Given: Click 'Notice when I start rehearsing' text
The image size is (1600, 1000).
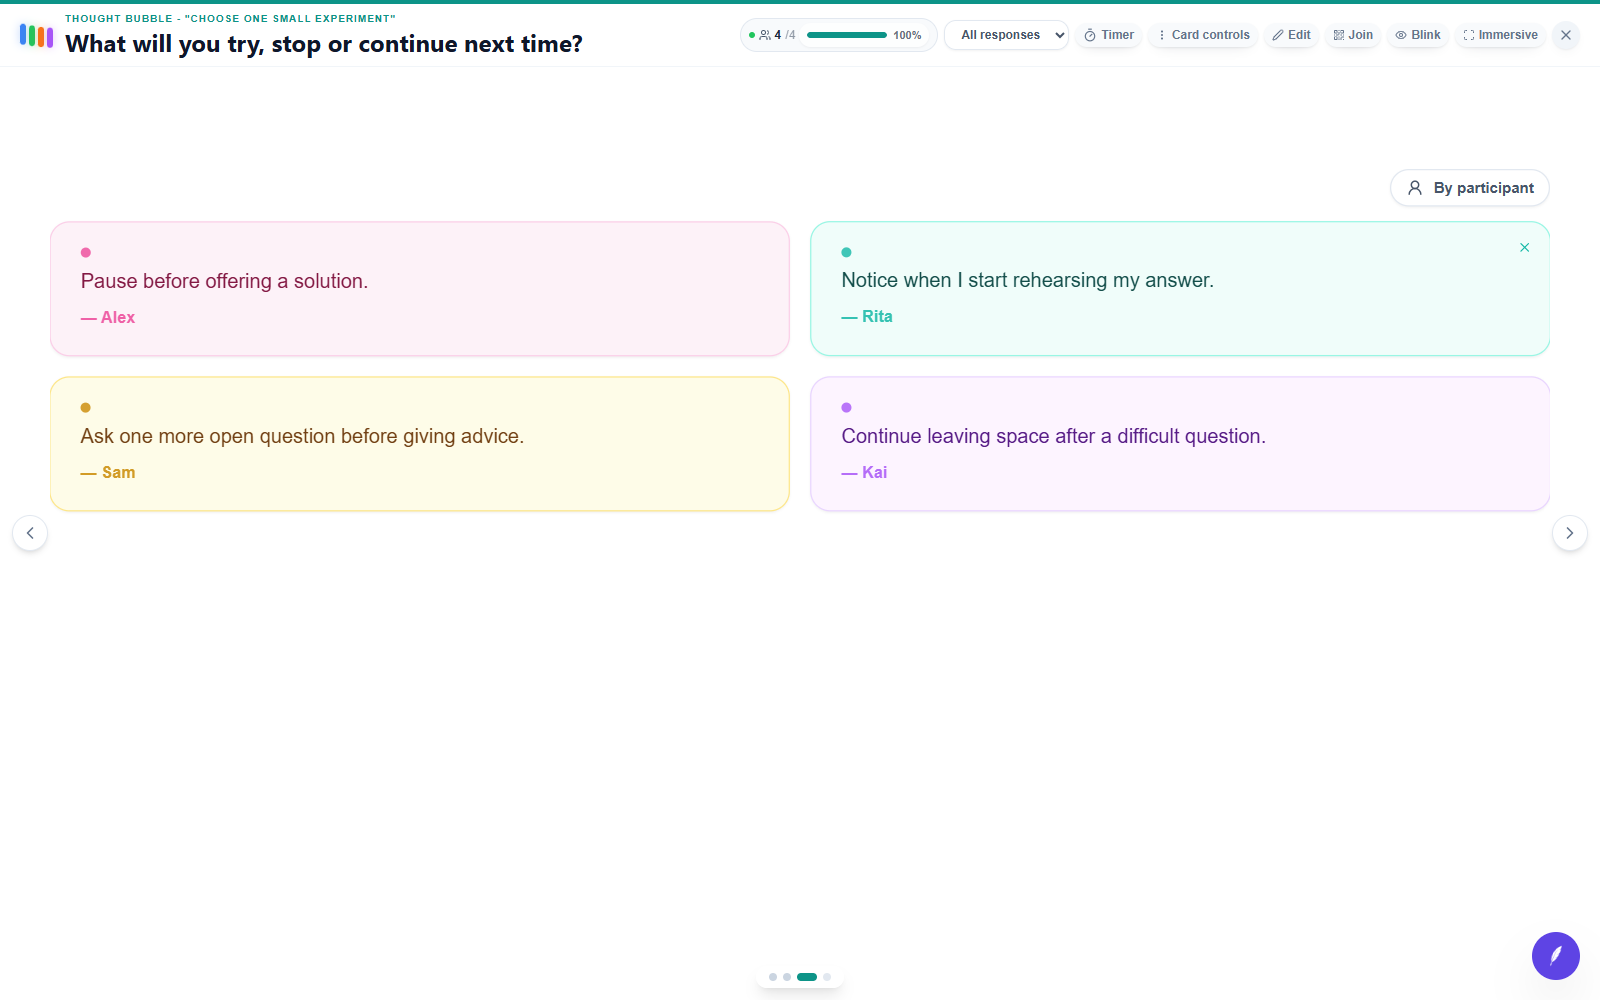Looking at the screenshot, I should pos(1027,280).
